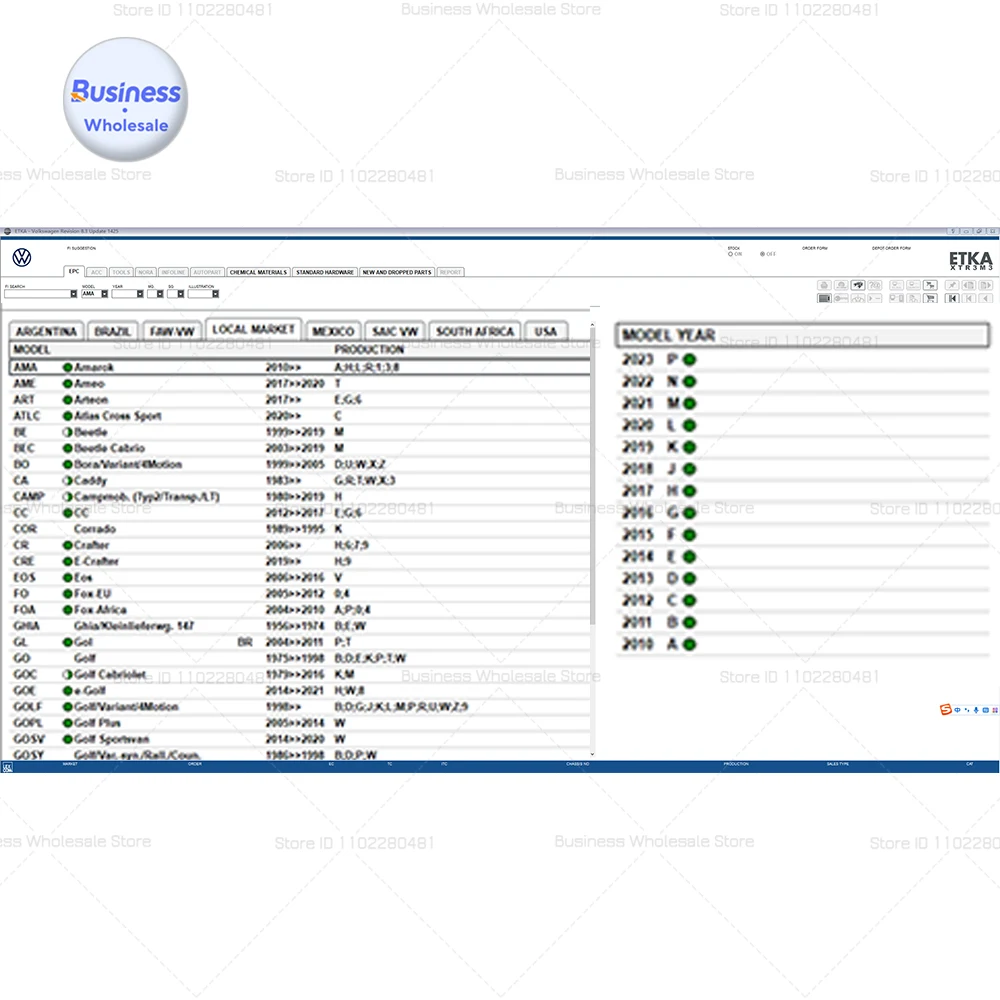The height and width of the screenshot is (1000, 1000).
Task: Select model year 2014 E row
Action: 802,557
